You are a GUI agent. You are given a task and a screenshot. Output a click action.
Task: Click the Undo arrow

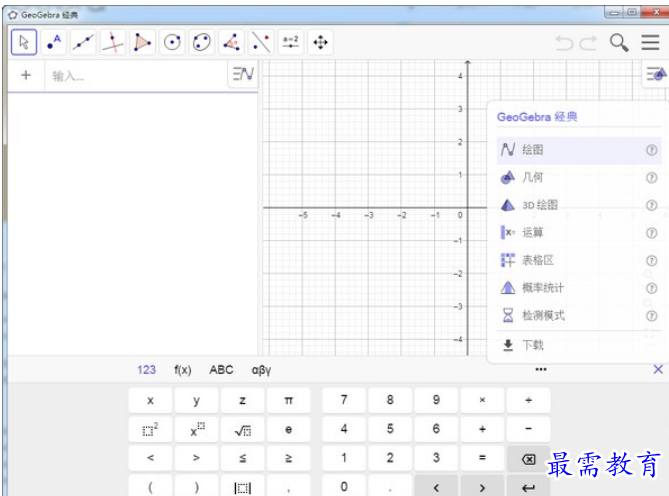click(x=564, y=43)
